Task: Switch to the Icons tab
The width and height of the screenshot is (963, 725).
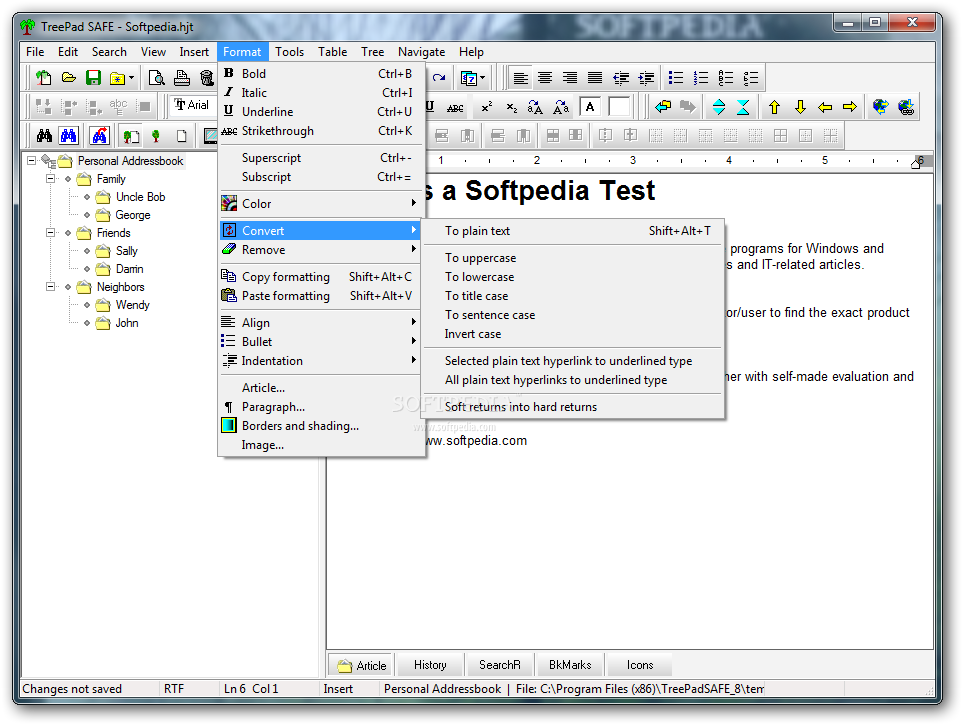Action: click(x=639, y=665)
